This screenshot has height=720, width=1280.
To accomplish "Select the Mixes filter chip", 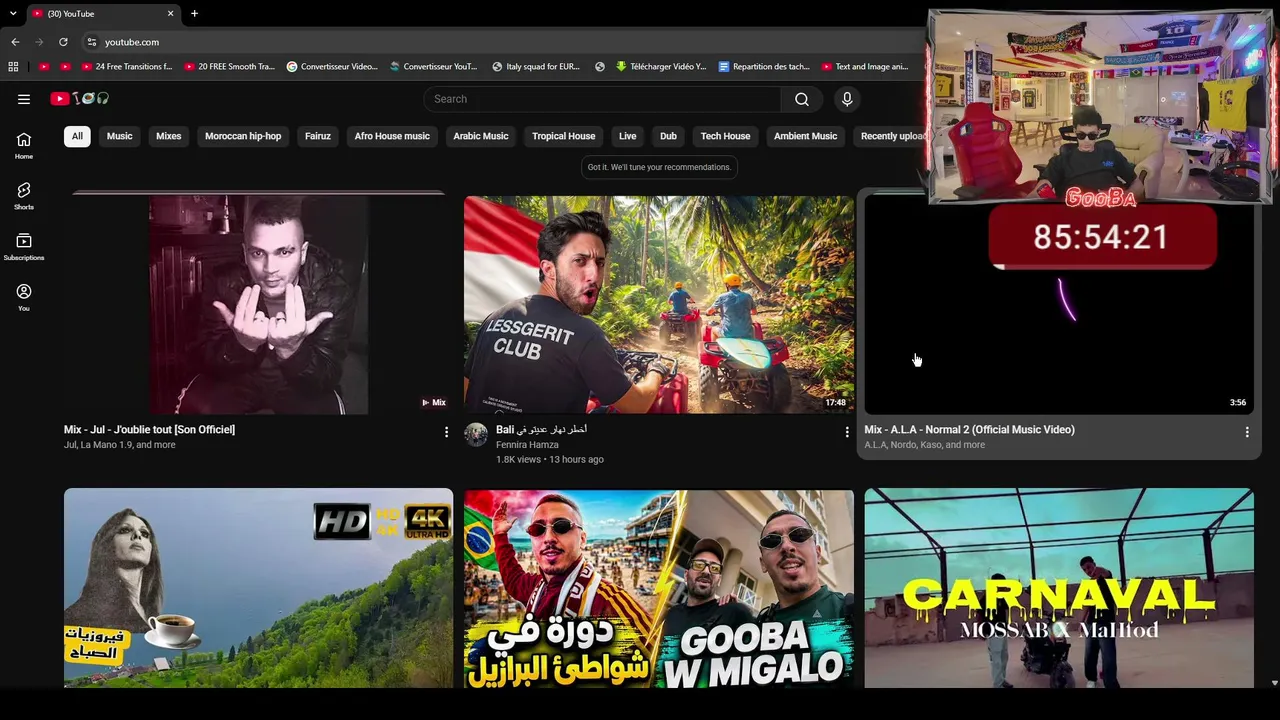I will click(x=169, y=136).
